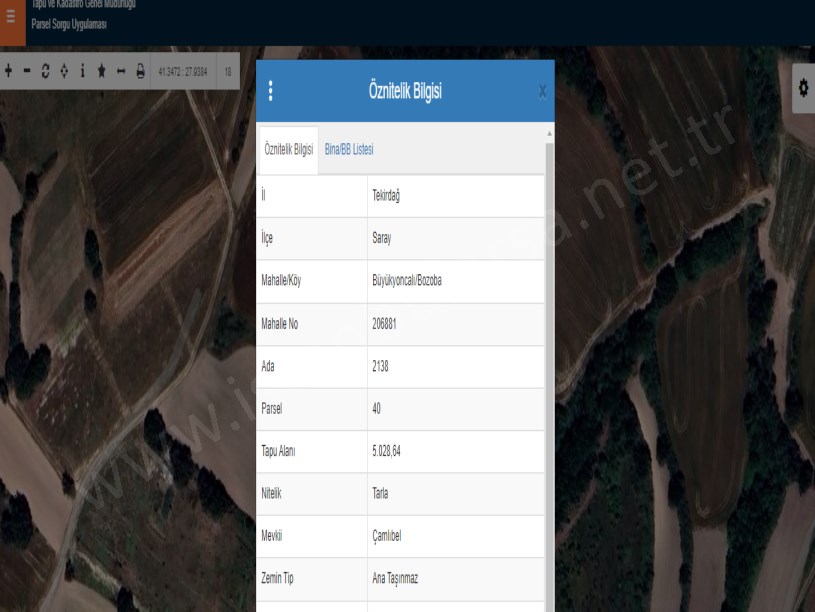Click the scrollbar up arrow in panel

[x=548, y=133]
